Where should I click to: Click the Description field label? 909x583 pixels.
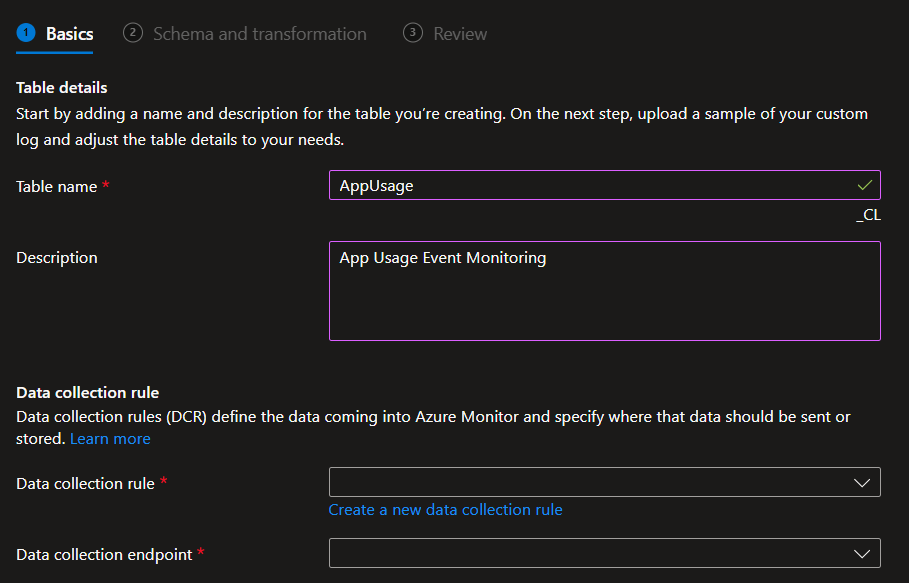click(x=57, y=258)
